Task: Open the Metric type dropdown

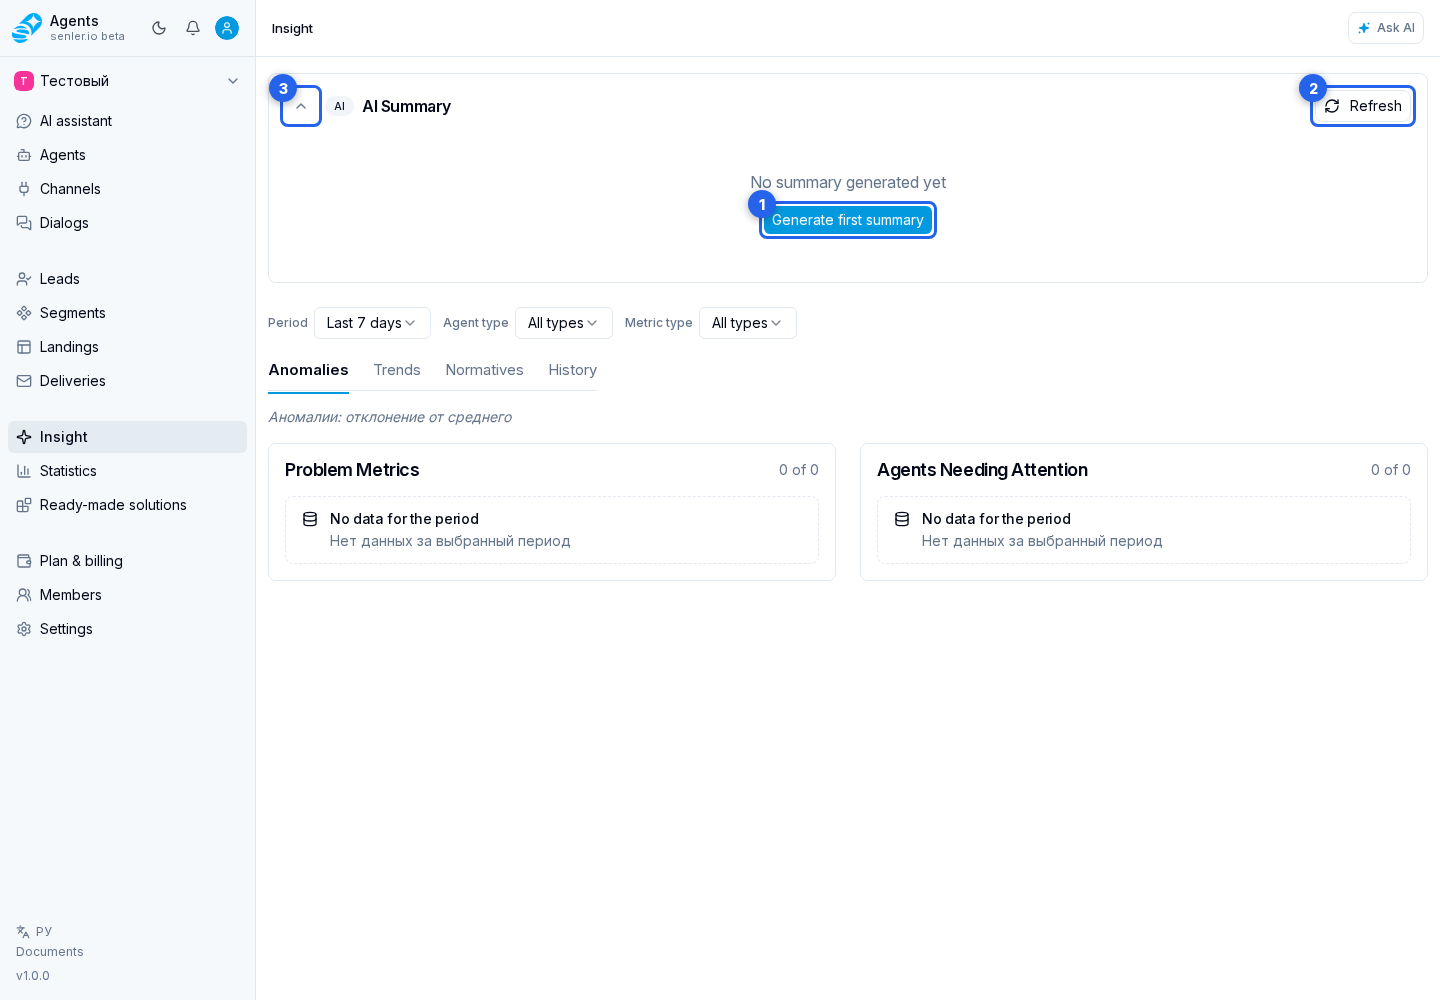Action: (x=748, y=323)
